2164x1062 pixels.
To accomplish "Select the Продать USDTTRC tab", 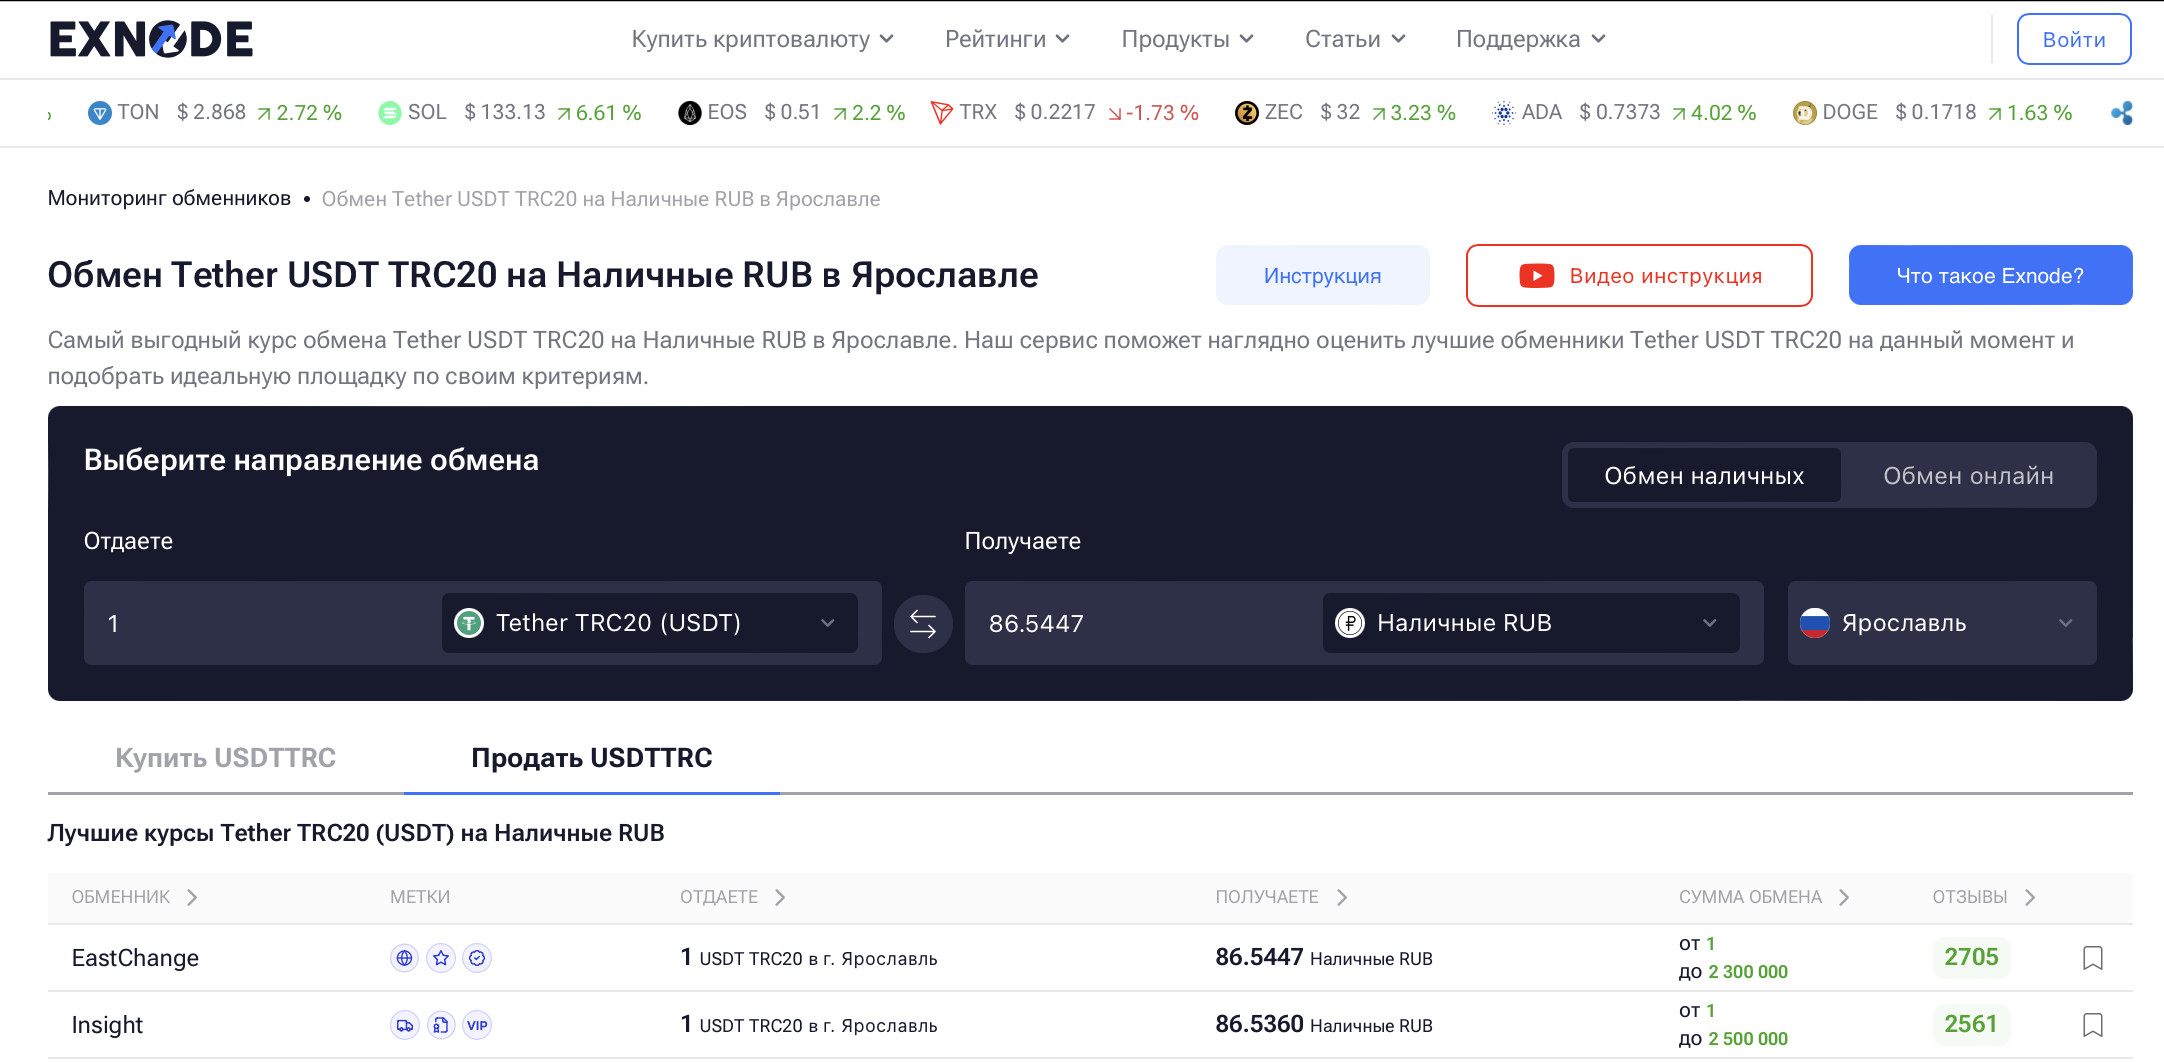I will coord(592,758).
